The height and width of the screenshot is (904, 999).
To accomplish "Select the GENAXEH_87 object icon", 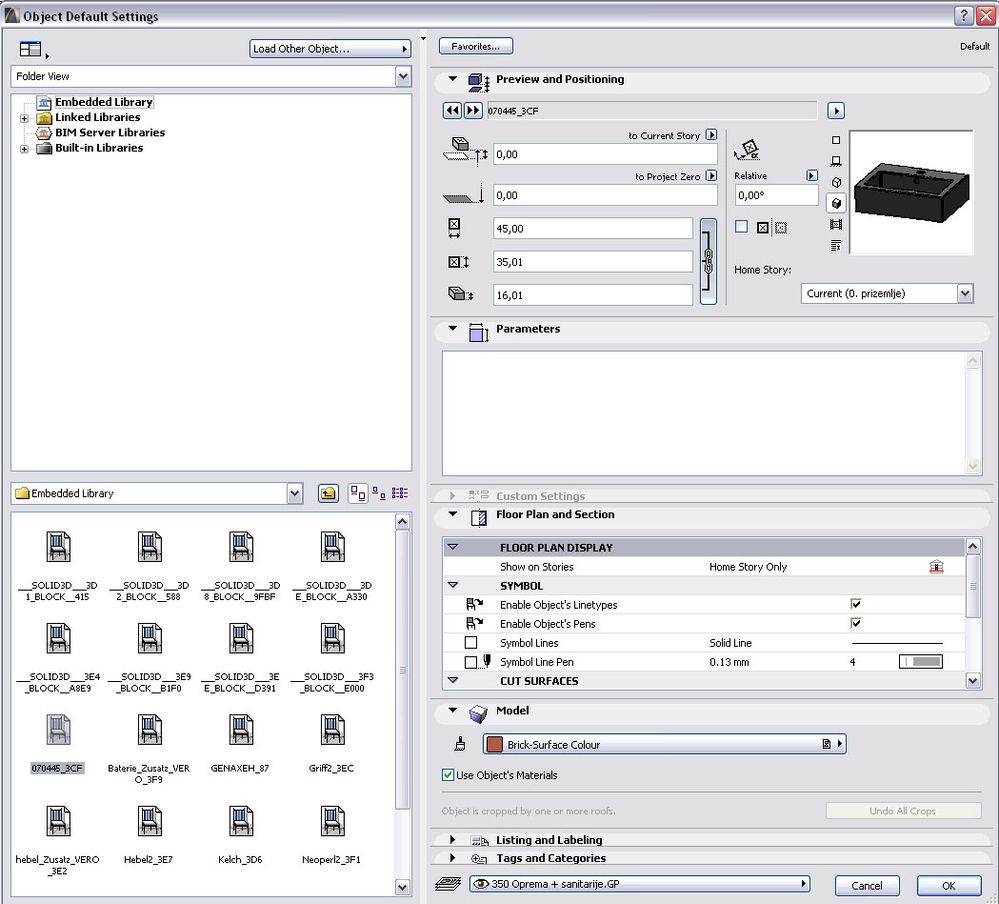I will pyautogui.click(x=240, y=731).
